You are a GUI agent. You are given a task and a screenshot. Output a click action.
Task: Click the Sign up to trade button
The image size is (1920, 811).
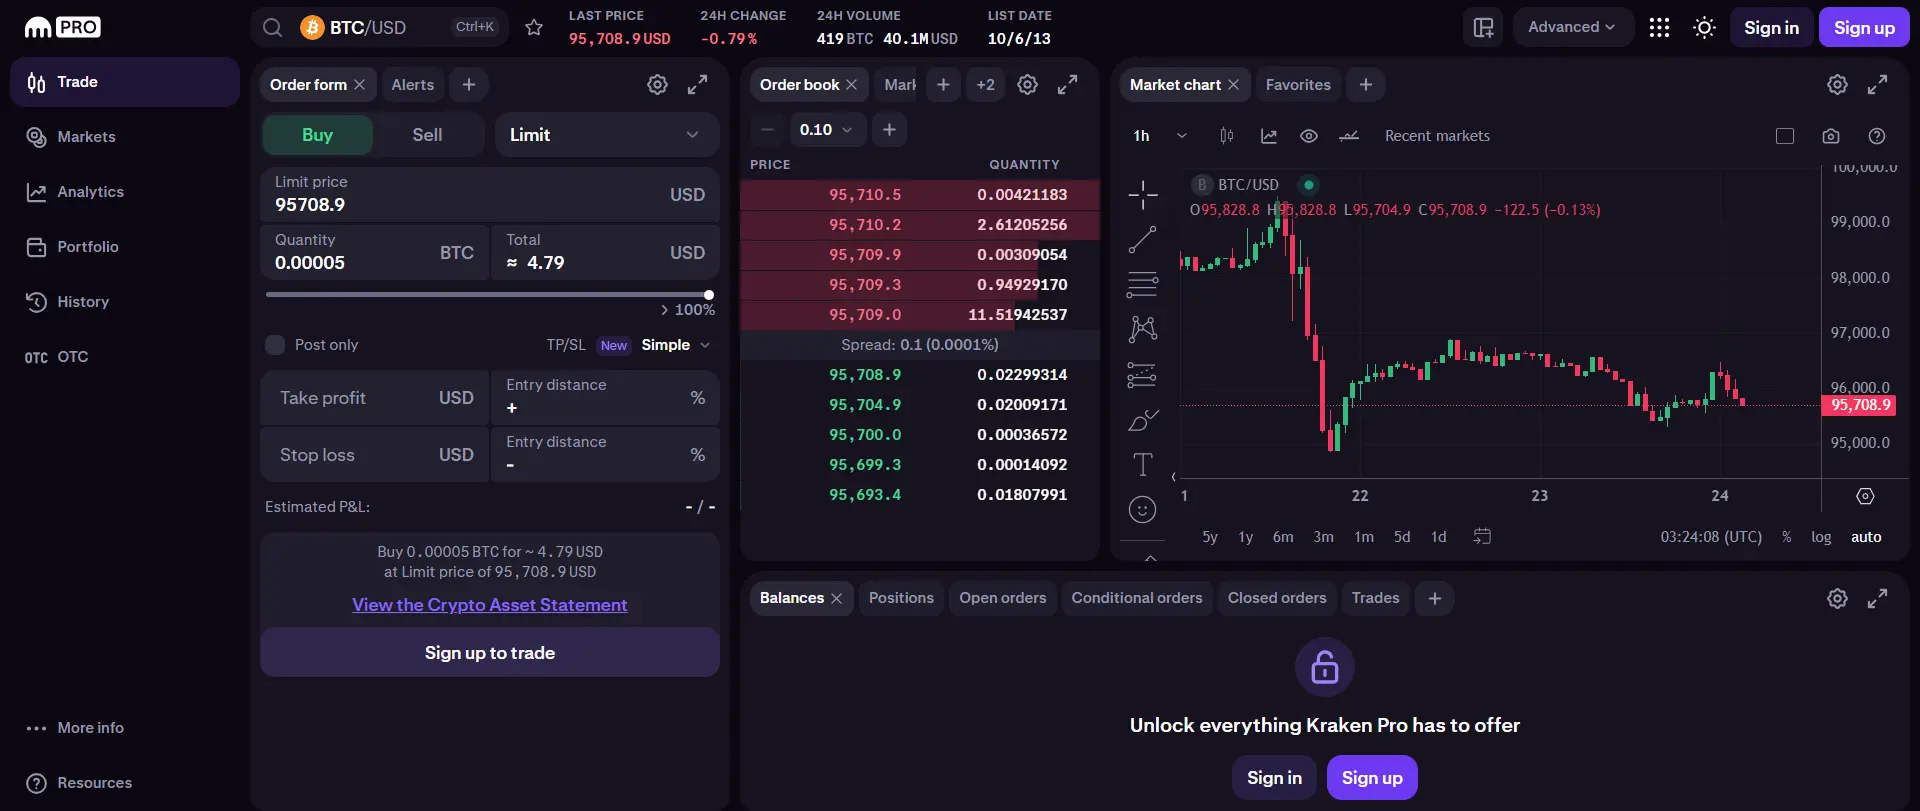pos(490,653)
